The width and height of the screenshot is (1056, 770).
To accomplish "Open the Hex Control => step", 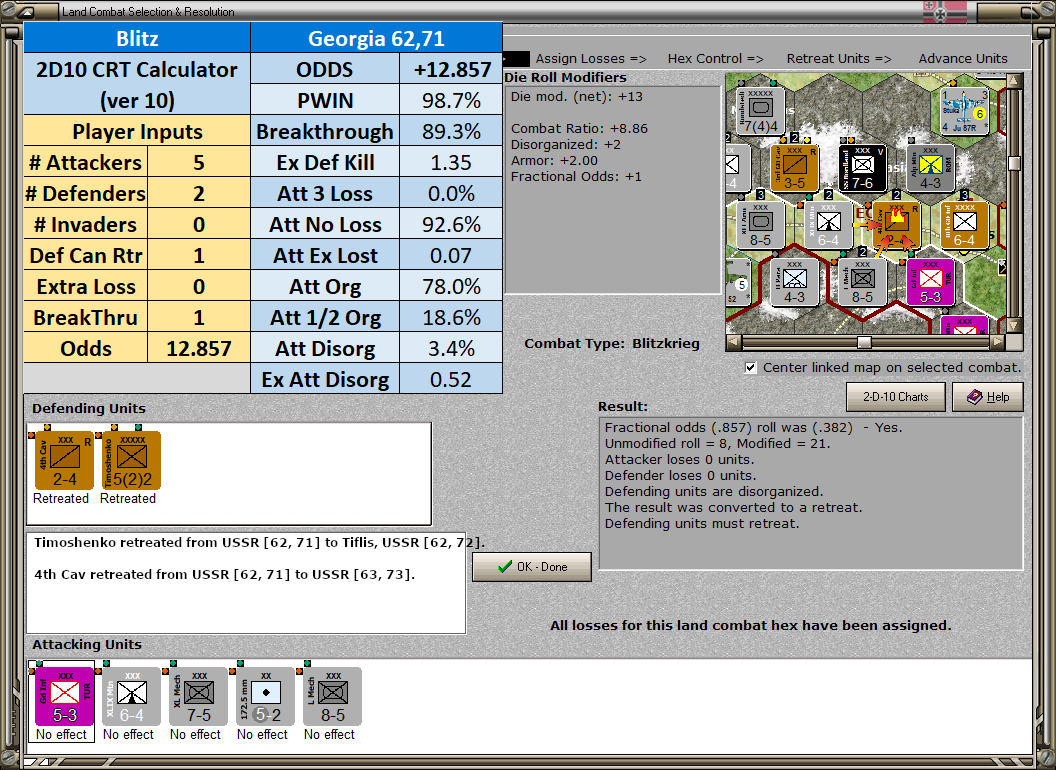I will tap(715, 59).
